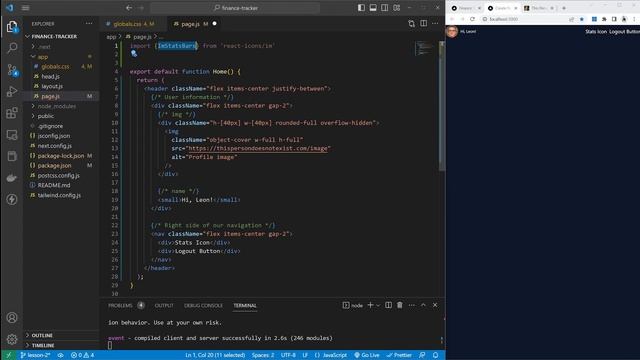Kill terminal with trash icon
640x360 pixels.
point(400,305)
